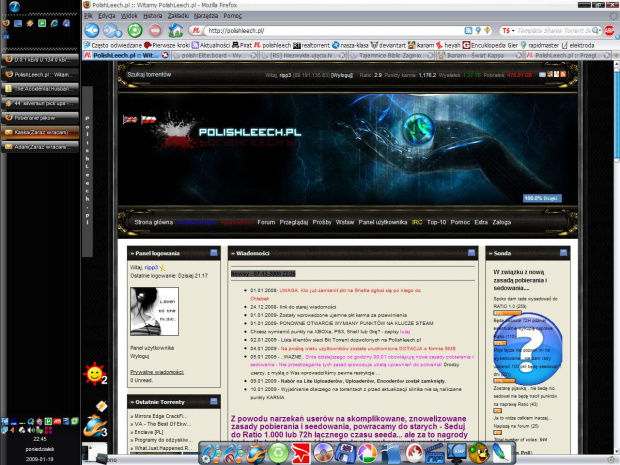The height and width of the screenshot is (465, 620).
Task: Click the Firefox quick launch icon in the sidebar
Action: 6,23
